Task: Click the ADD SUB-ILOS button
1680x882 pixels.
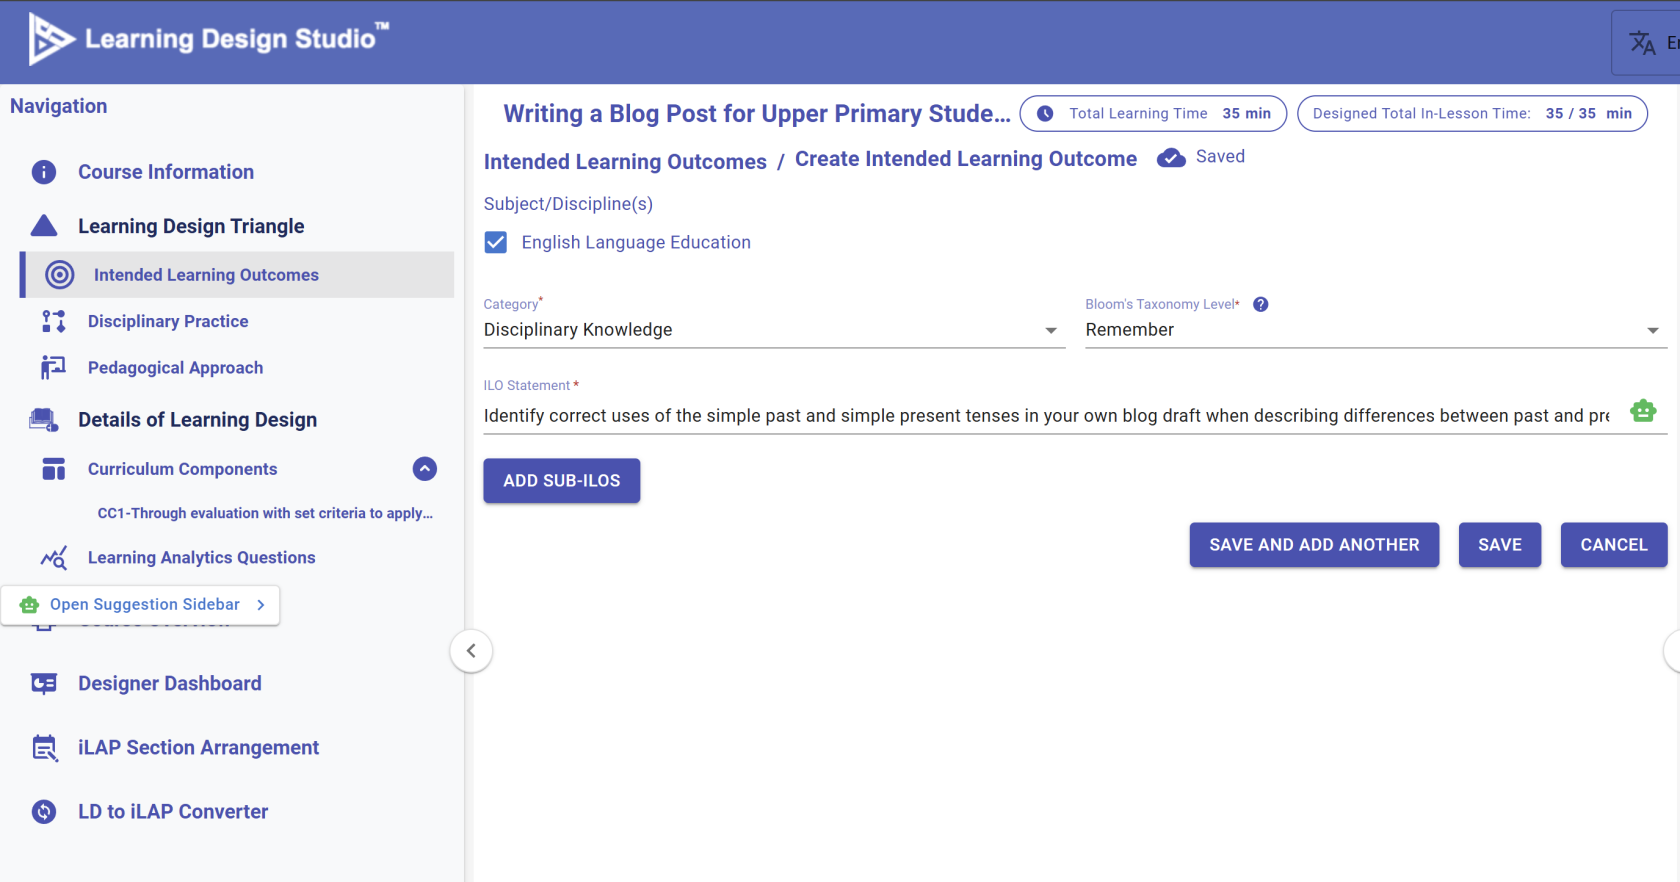Action: click(562, 481)
